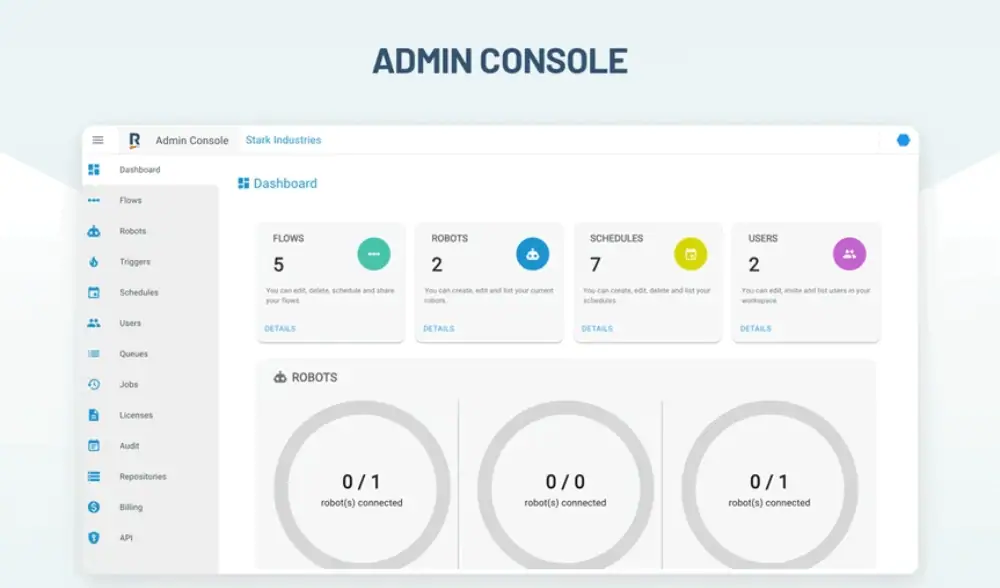Go to the Licenses menu item
This screenshot has width=1000, height=588.
point(135,415)
